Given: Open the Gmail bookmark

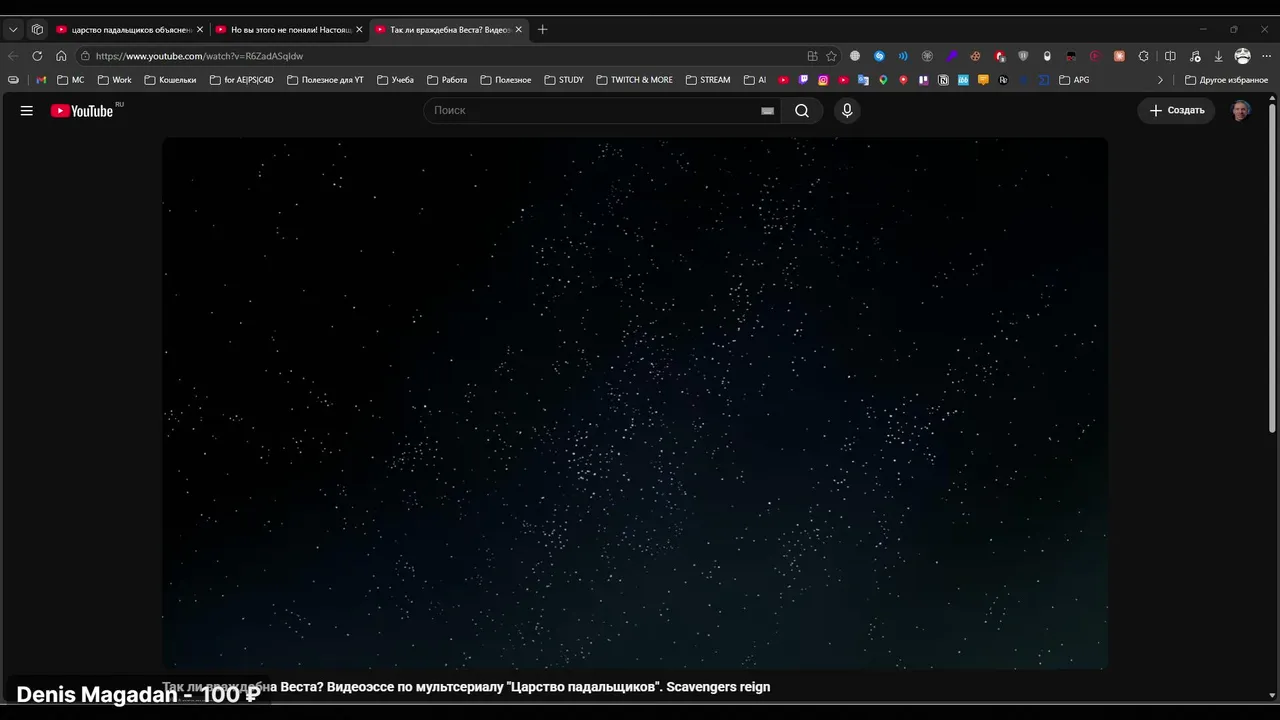Looking at the screenshot, I should (41, 80).
